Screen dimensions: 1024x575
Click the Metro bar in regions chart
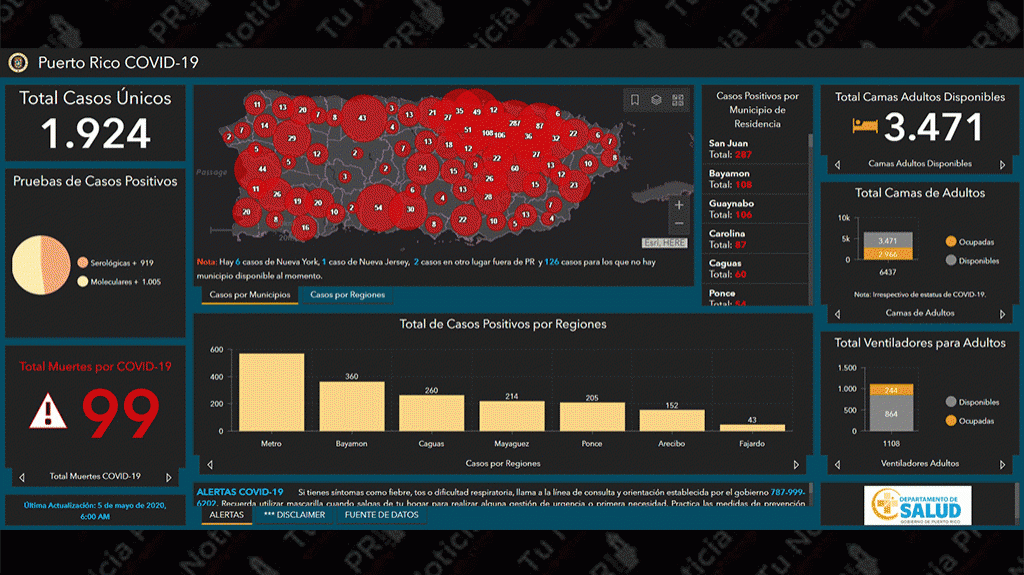(x=271, y=392)
